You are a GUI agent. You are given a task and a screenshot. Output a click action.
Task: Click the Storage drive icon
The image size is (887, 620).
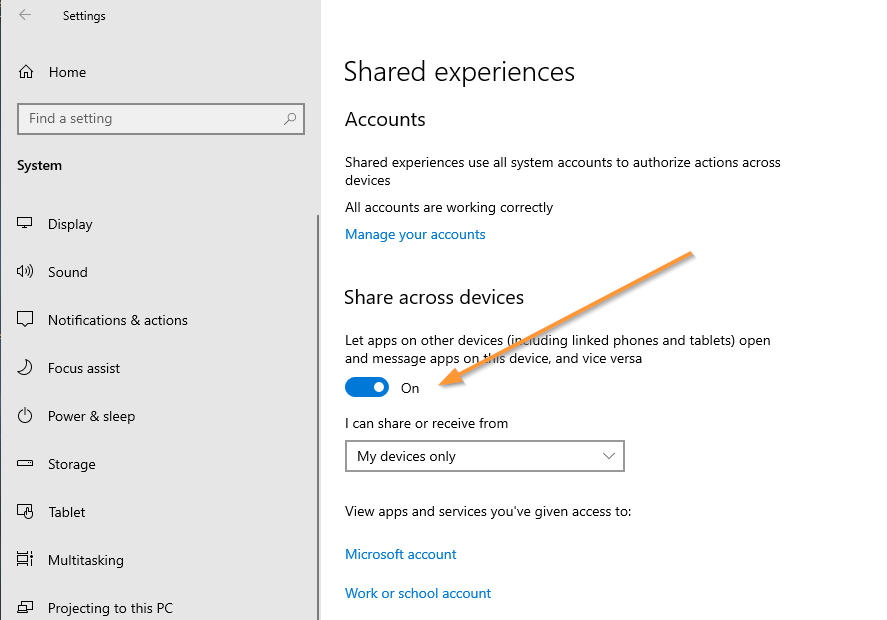click(x=26, y=464)
